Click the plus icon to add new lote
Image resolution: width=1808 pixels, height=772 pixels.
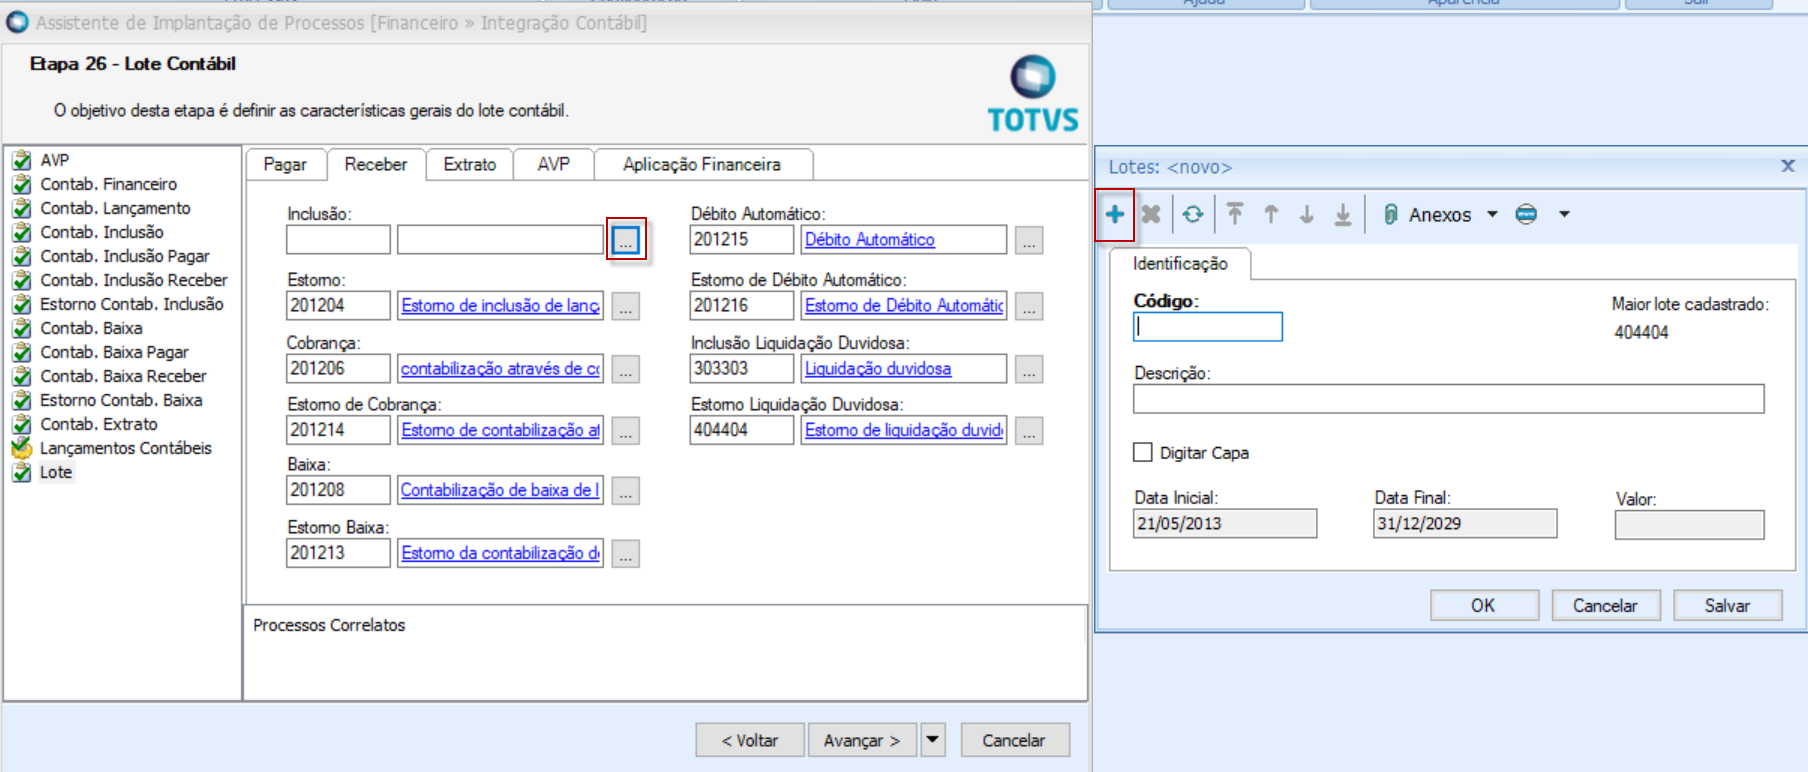coord(1115,214)
